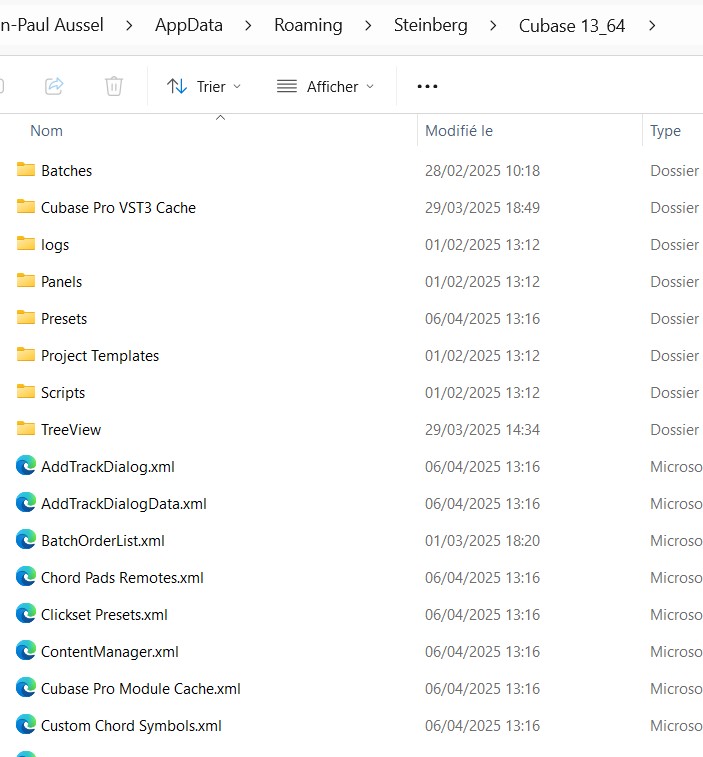This screenshot has width=703, height=757.
Task: Select the Panels folder icon
Action: (x=26, y=280)
